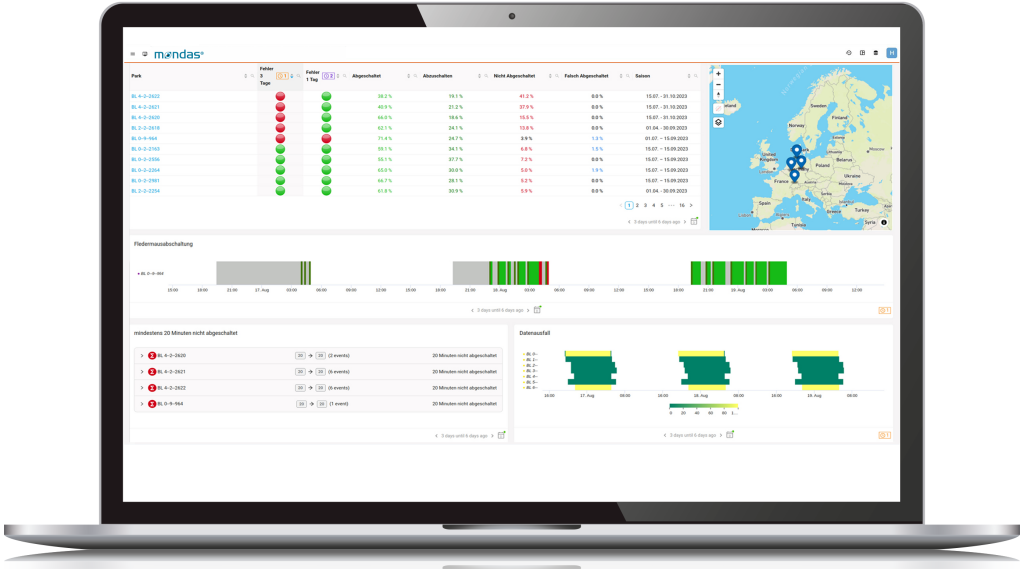
Task: Go to page 4 of the table
Action: click(654, 205)
